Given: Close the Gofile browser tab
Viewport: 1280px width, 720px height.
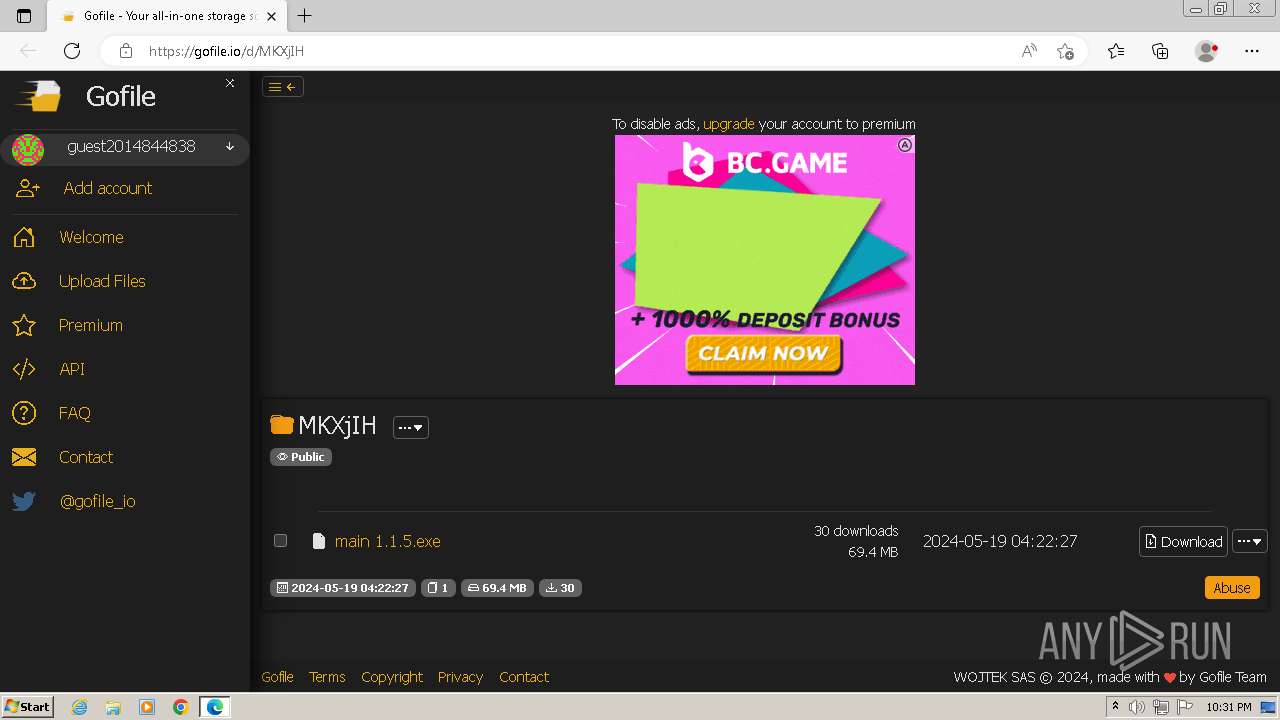Looking at the screenshot, I should [272, 16].
